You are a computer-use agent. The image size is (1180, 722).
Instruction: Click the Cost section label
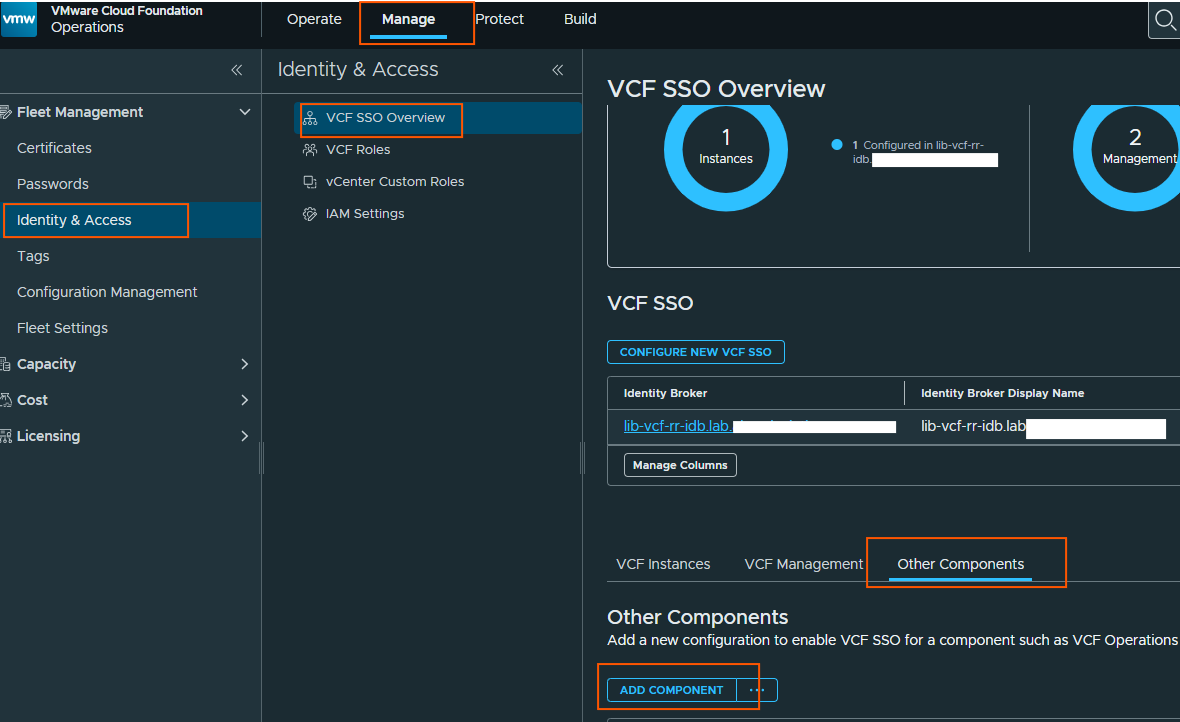(x=32, y=401)
